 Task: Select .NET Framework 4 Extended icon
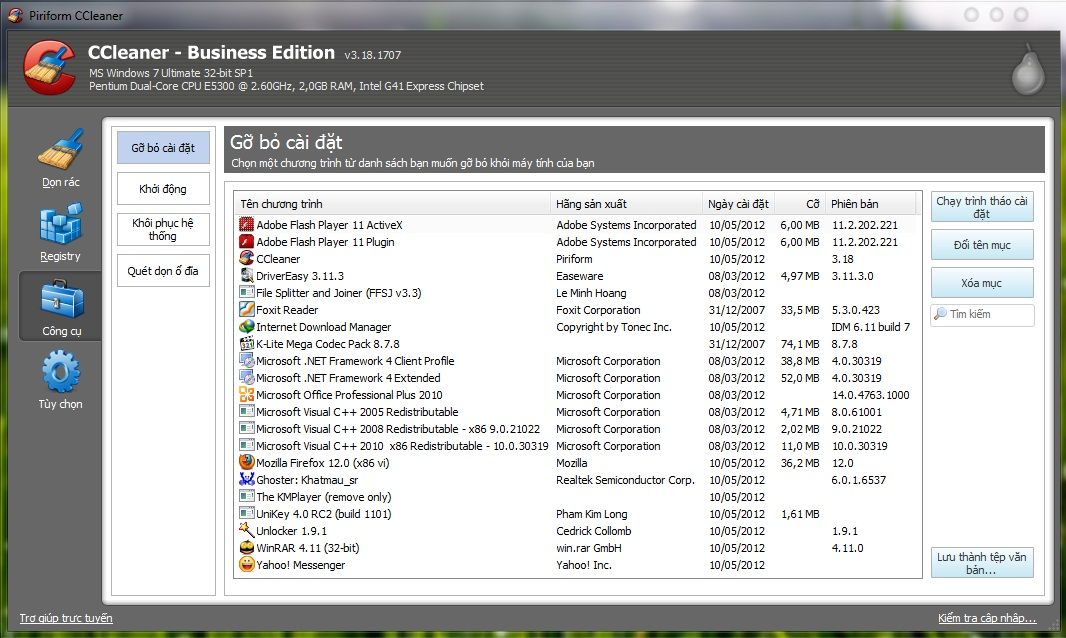point(246,377)
